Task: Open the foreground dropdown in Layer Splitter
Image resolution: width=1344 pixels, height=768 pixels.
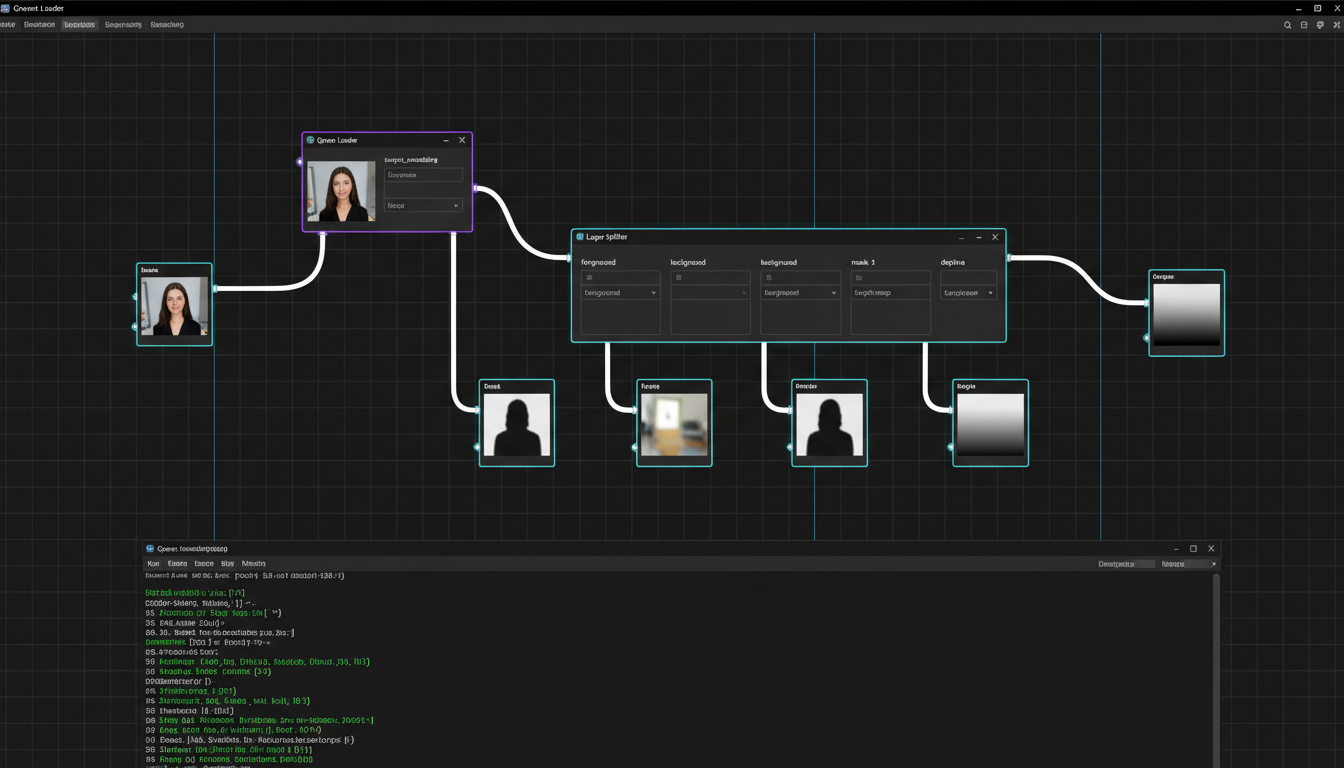Action: pyautogui.click(x=620, y=292)
